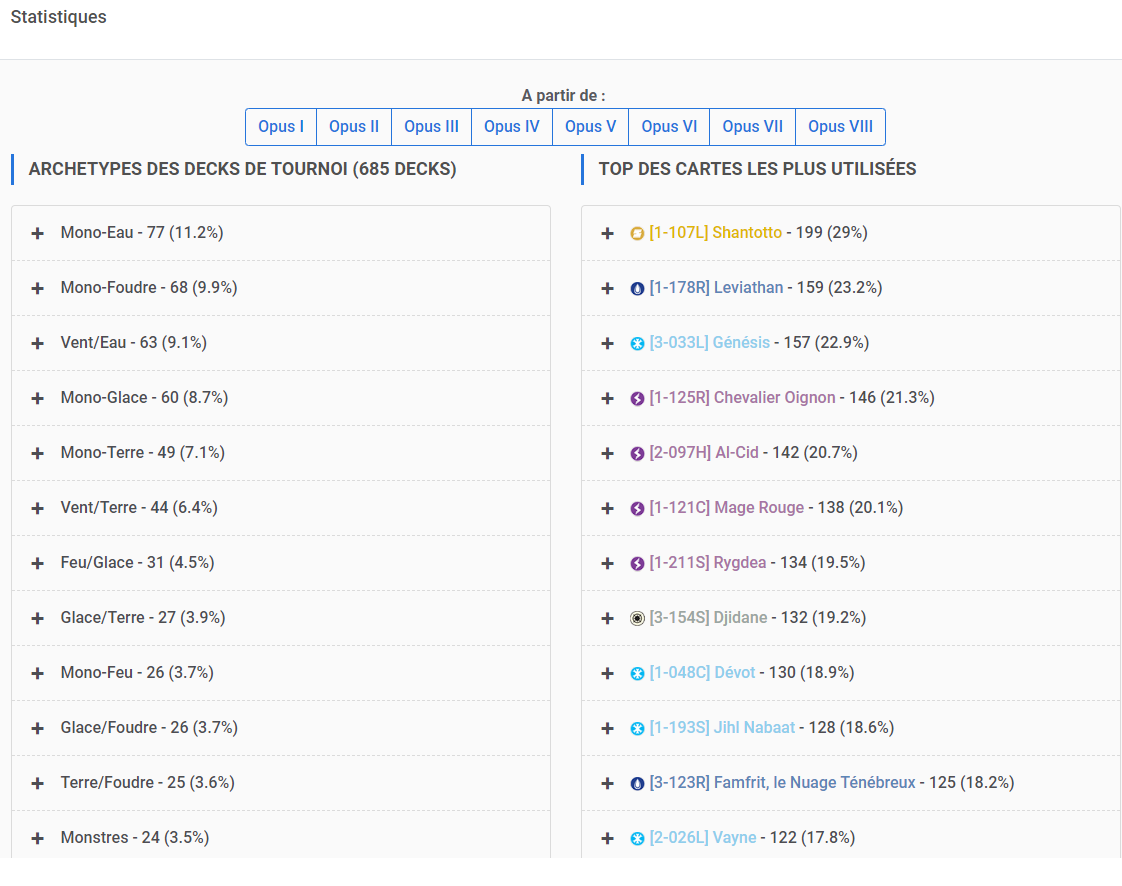Image resolution: width=1122 pixels, height=886 pixels.
Task: Expand the Mono-Terre archetype row
Action: pyautogui.click(x=37, y=454)
